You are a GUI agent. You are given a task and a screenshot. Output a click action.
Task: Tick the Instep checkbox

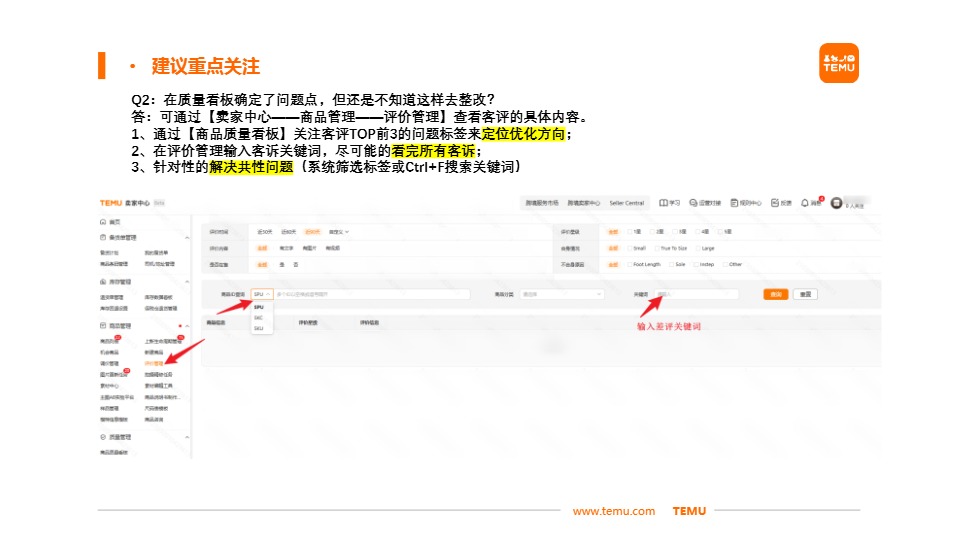[696, 264]
